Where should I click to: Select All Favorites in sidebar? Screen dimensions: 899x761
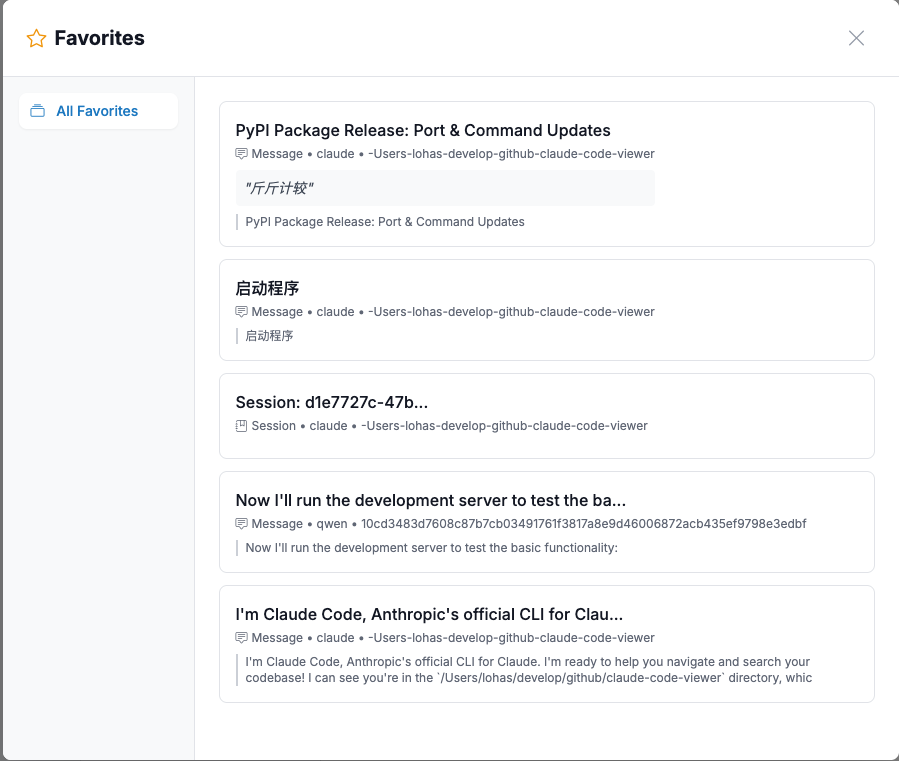point(98,111)
